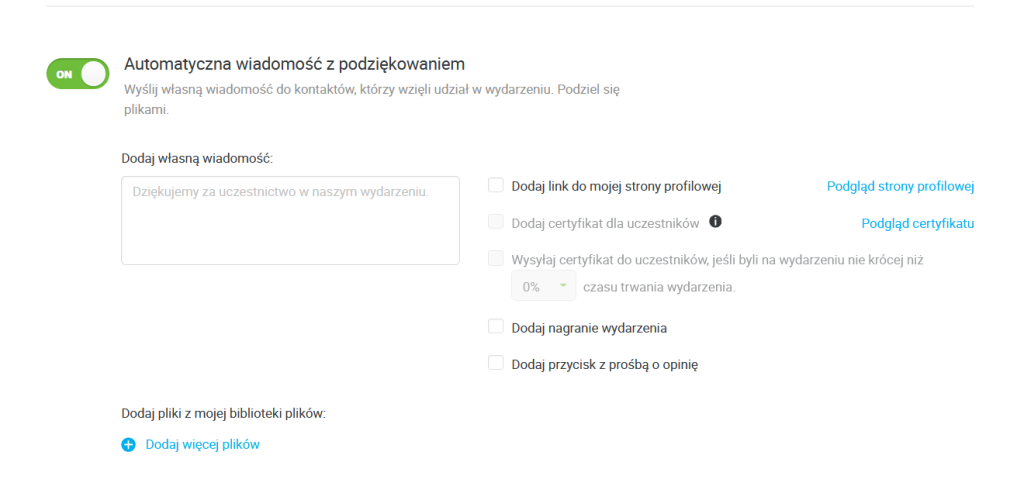The width and height of the screenshot is (1024, 493).
Task: Check the 'Dodaj certyfikat dla uczestników' checkbox
Action: coord(496,223)
